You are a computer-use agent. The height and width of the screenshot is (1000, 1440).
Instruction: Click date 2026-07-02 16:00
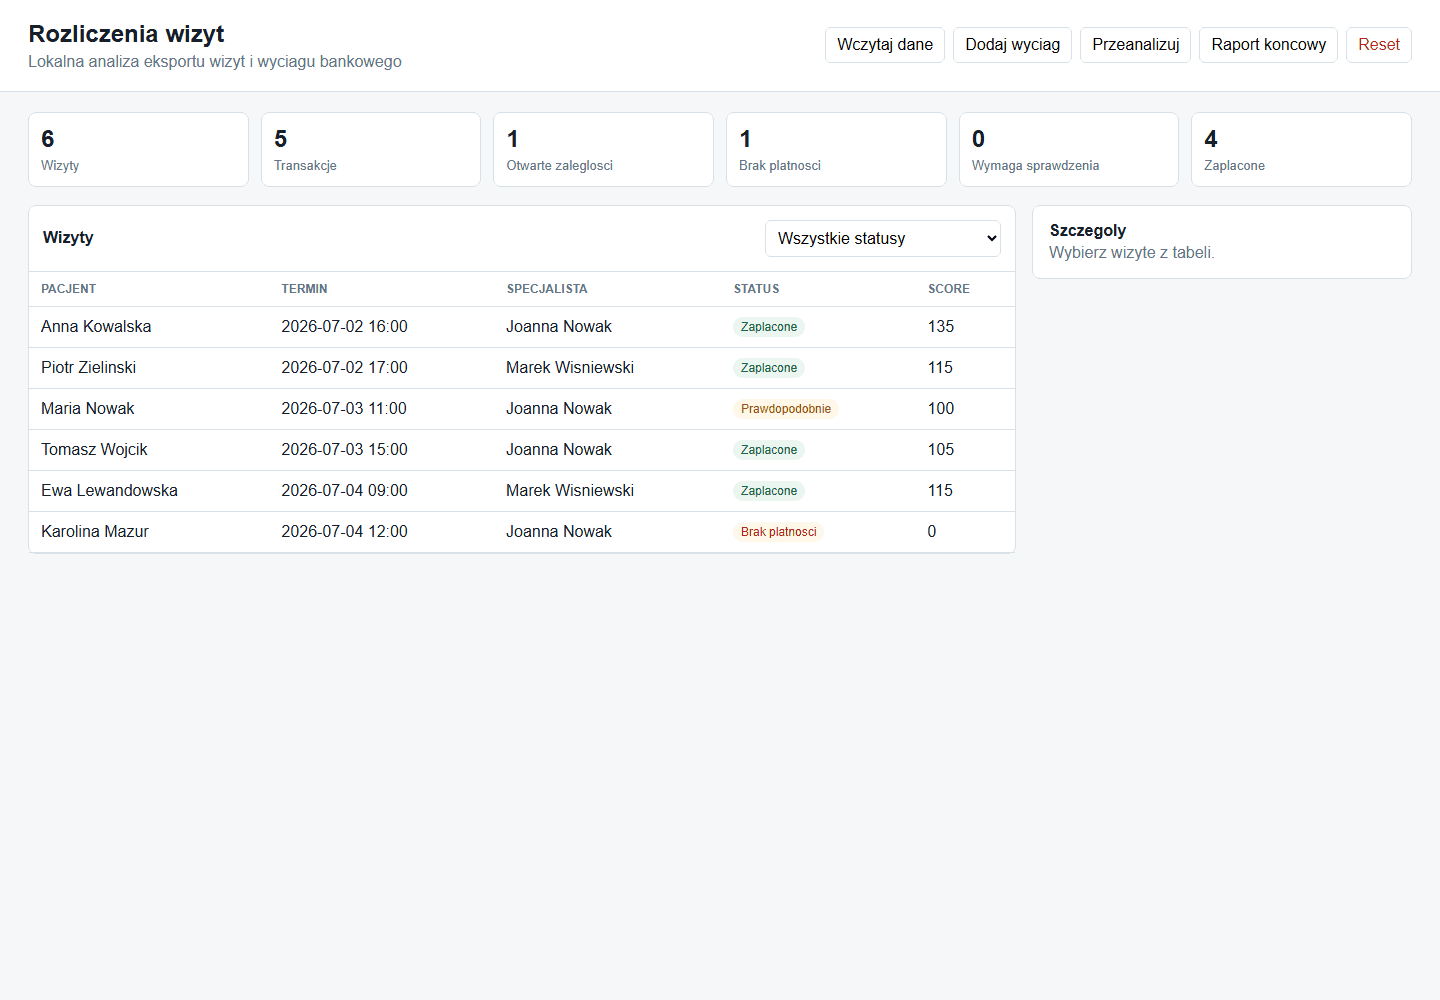coord(344,327)
